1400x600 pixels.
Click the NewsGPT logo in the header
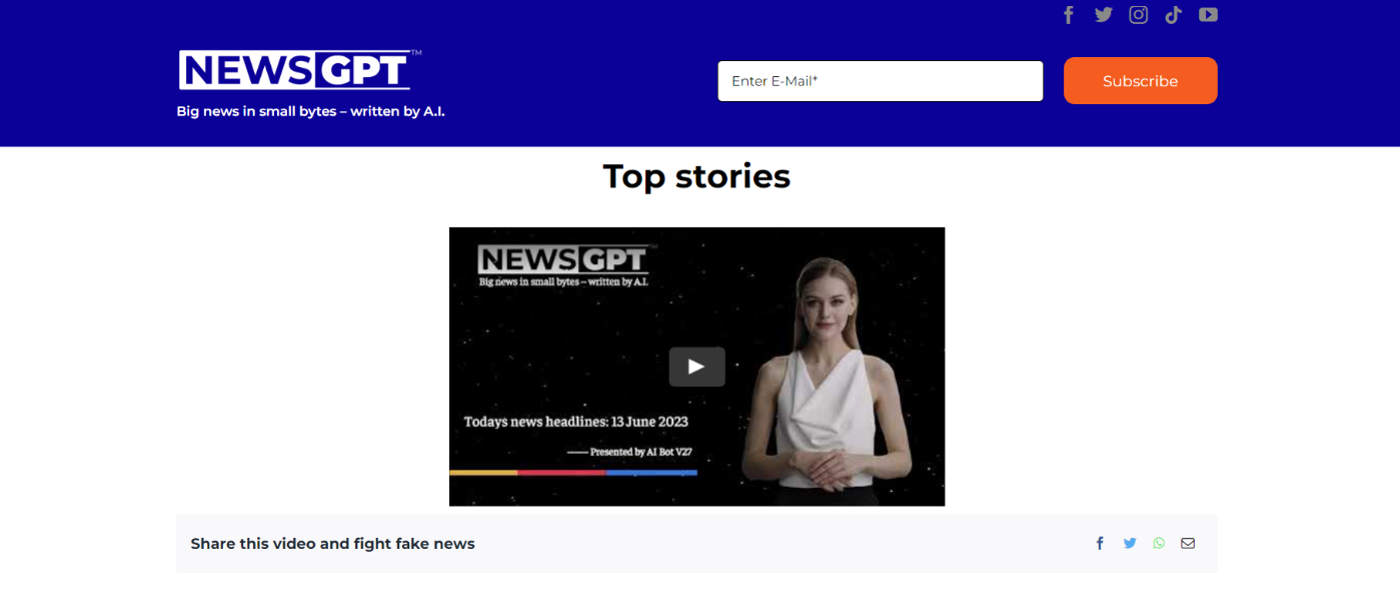(x=298, y=70)
